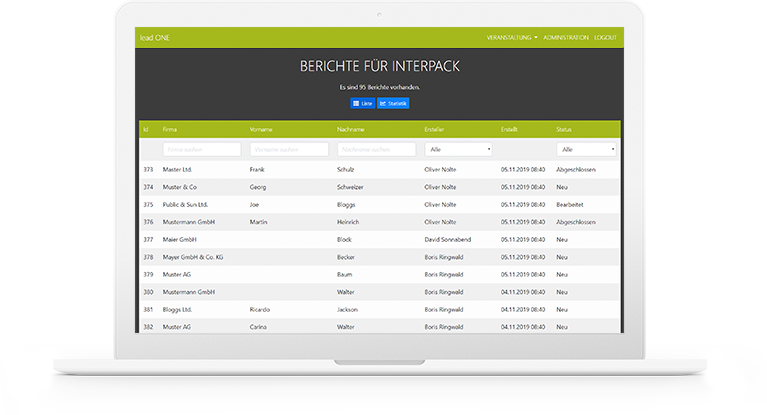Select row id 380
The width and height of the screenshot is (767, 415).
(148, 292)
